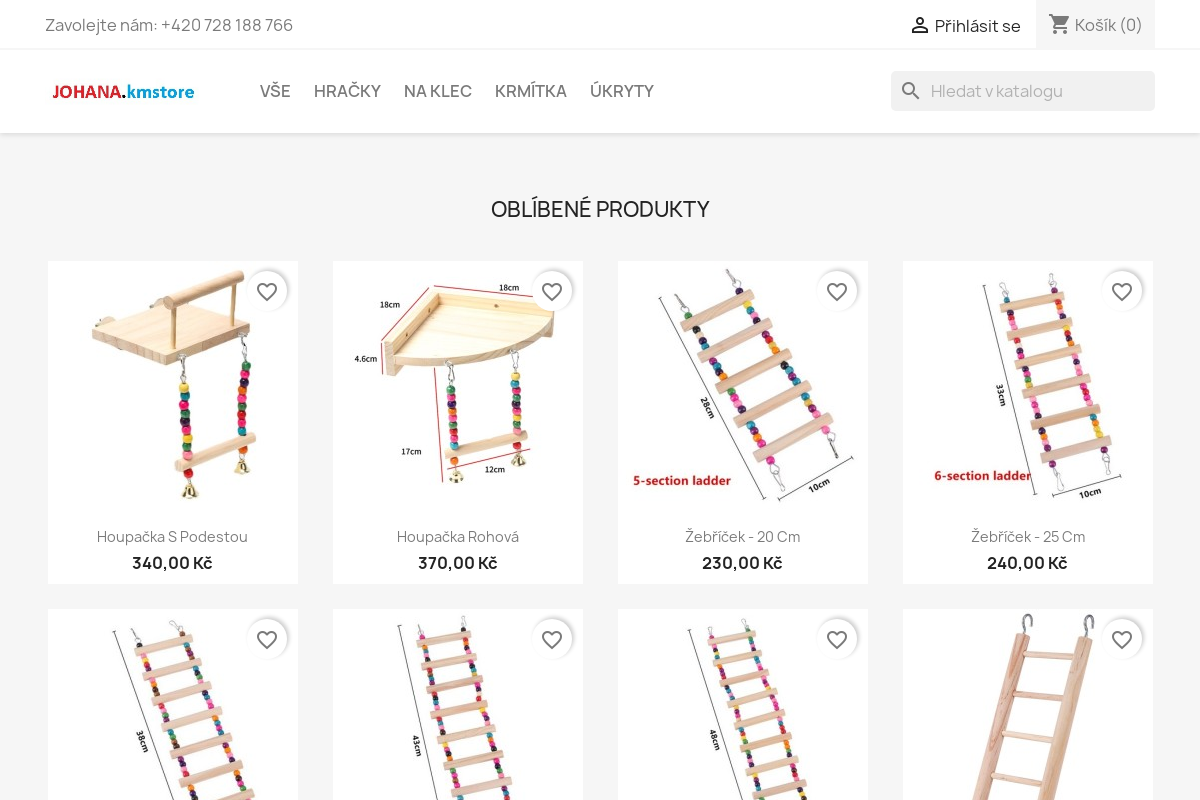Viewport: 1200px width, 800px height.
Task: Favorite the 48cm ladder product
Action: (x=837, y=640)
